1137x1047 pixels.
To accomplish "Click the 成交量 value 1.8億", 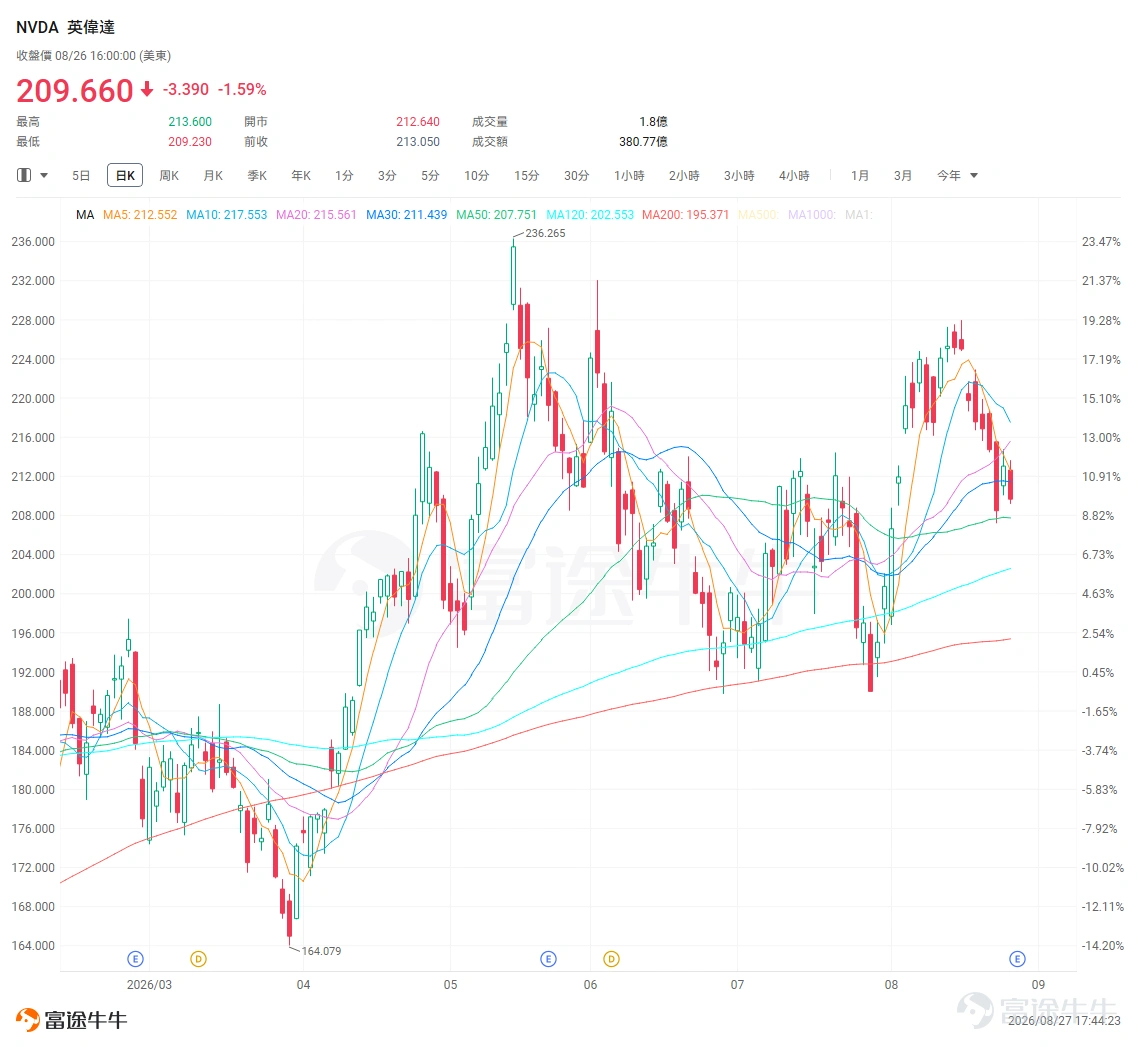I will point(653,122).
